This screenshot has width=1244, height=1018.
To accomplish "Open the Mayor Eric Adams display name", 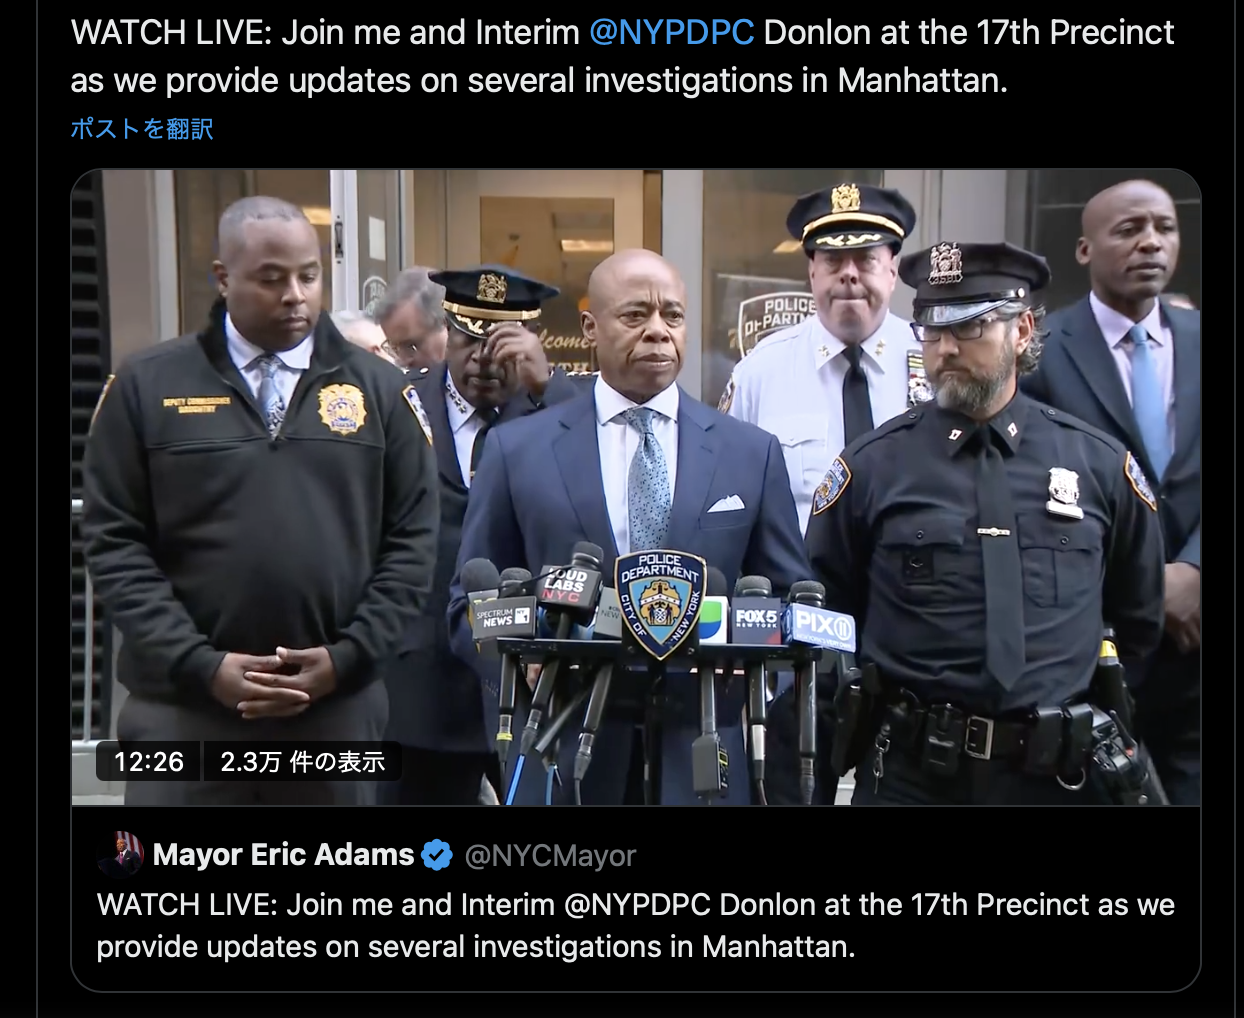I will tap(283, 855).
